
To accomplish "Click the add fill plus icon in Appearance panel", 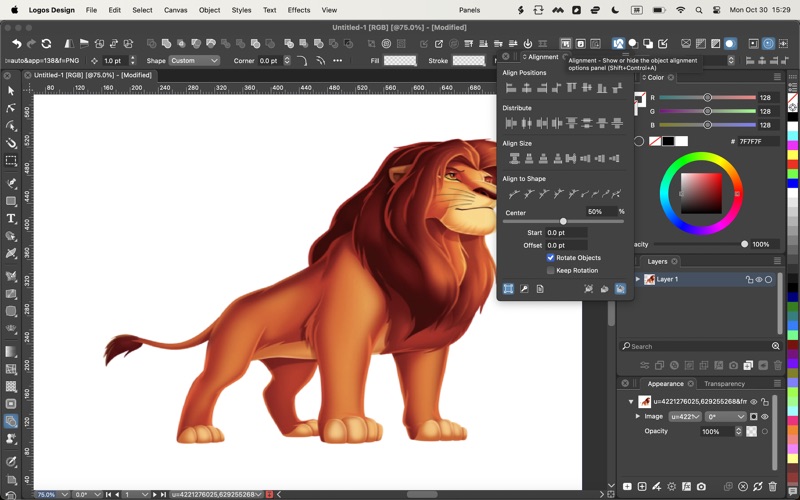I will [627, 487].
